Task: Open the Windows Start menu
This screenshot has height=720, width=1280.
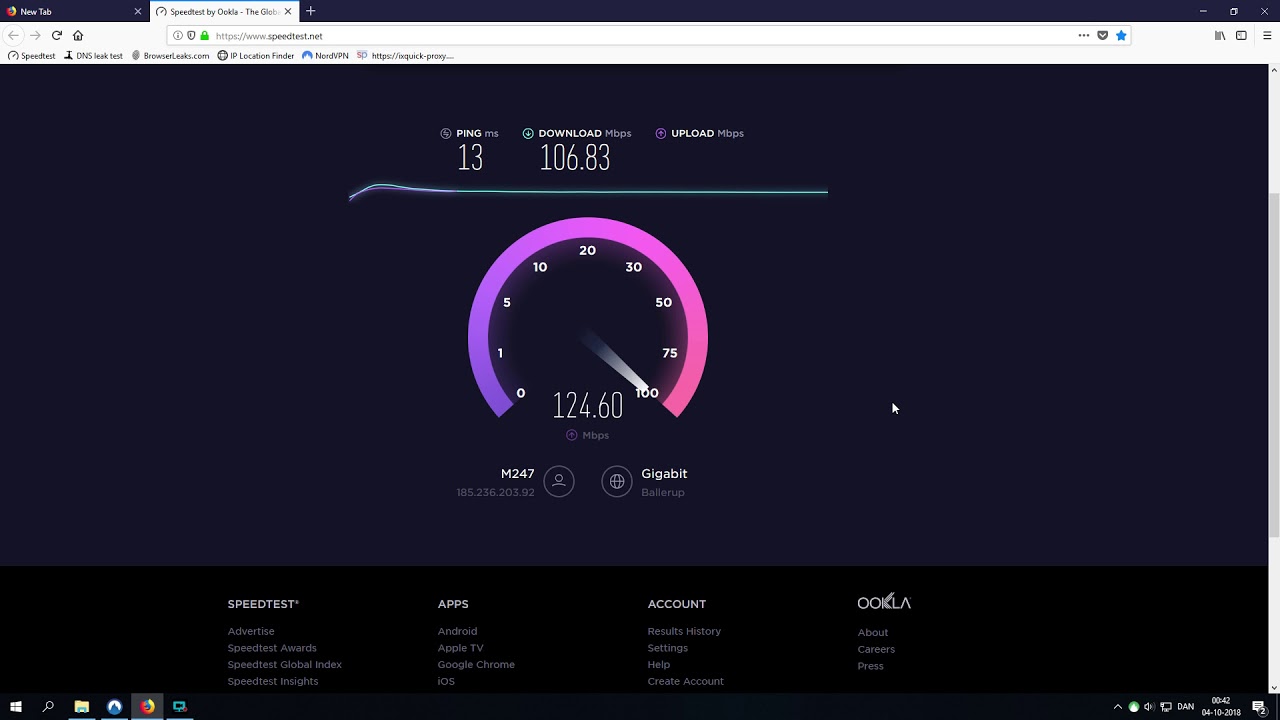Action: 16,706
